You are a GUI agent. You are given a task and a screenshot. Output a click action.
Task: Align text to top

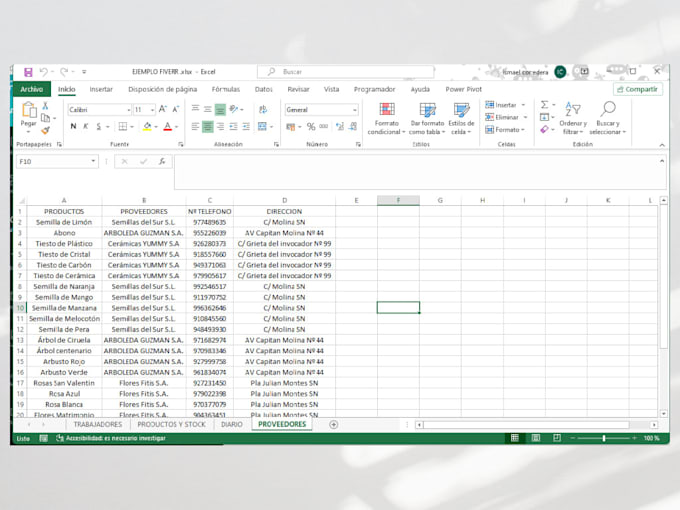coord(196,109)
